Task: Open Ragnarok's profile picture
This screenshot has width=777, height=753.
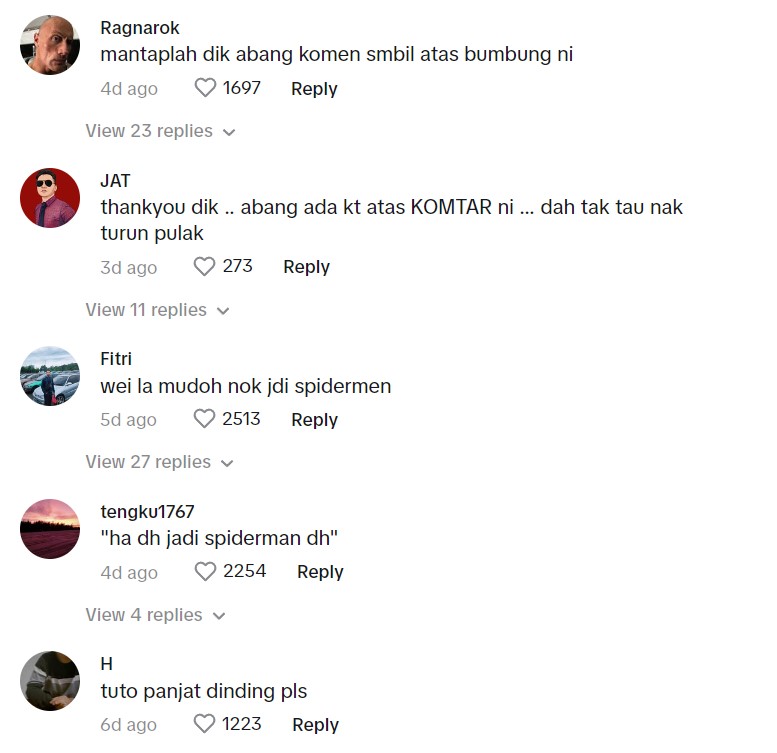Action: [50, 45]
